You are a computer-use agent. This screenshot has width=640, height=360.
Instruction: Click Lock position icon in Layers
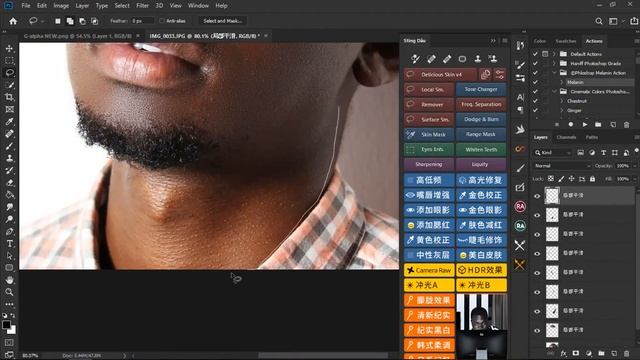point(571,179)
